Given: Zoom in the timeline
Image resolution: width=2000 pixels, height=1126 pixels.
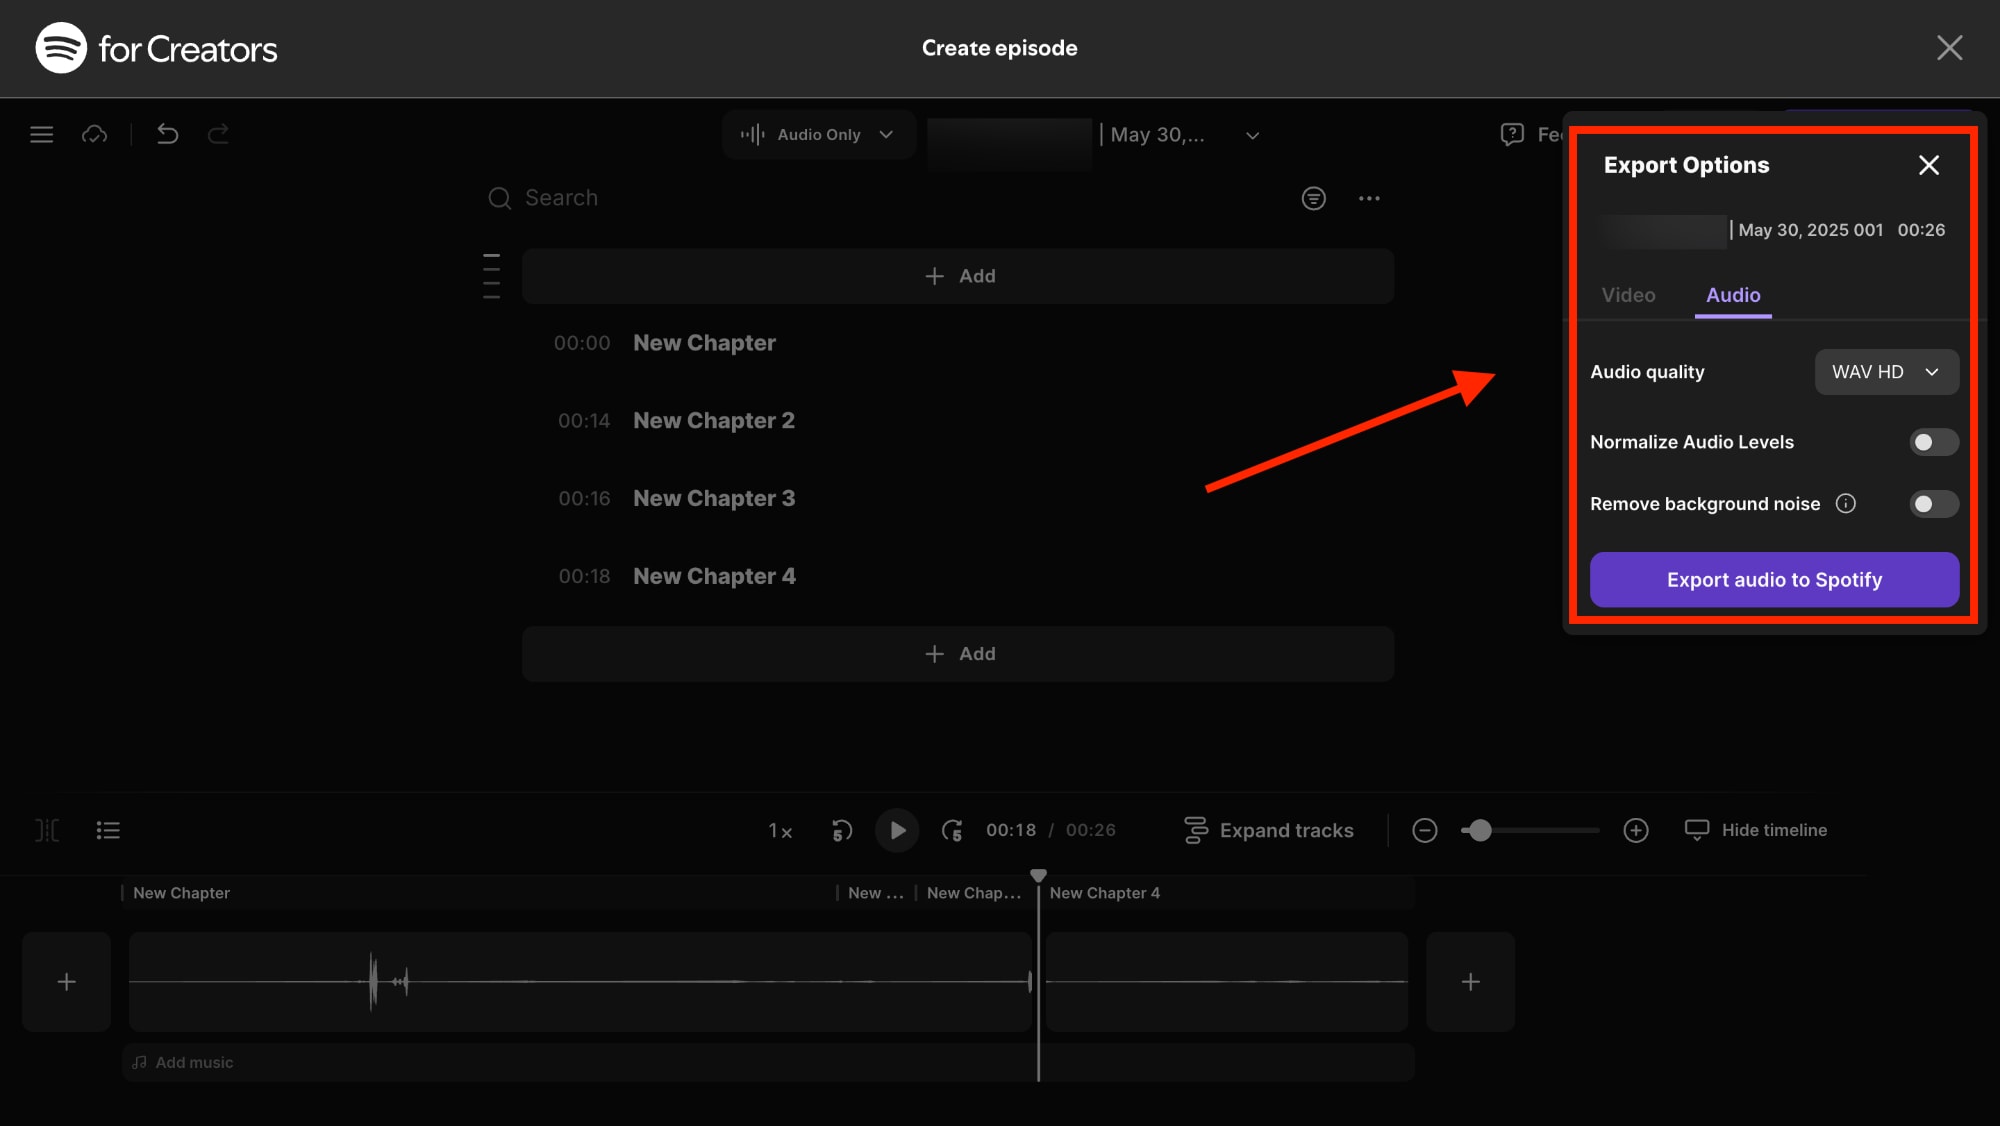Looking at the screenshot, I should coord(1636,830).
